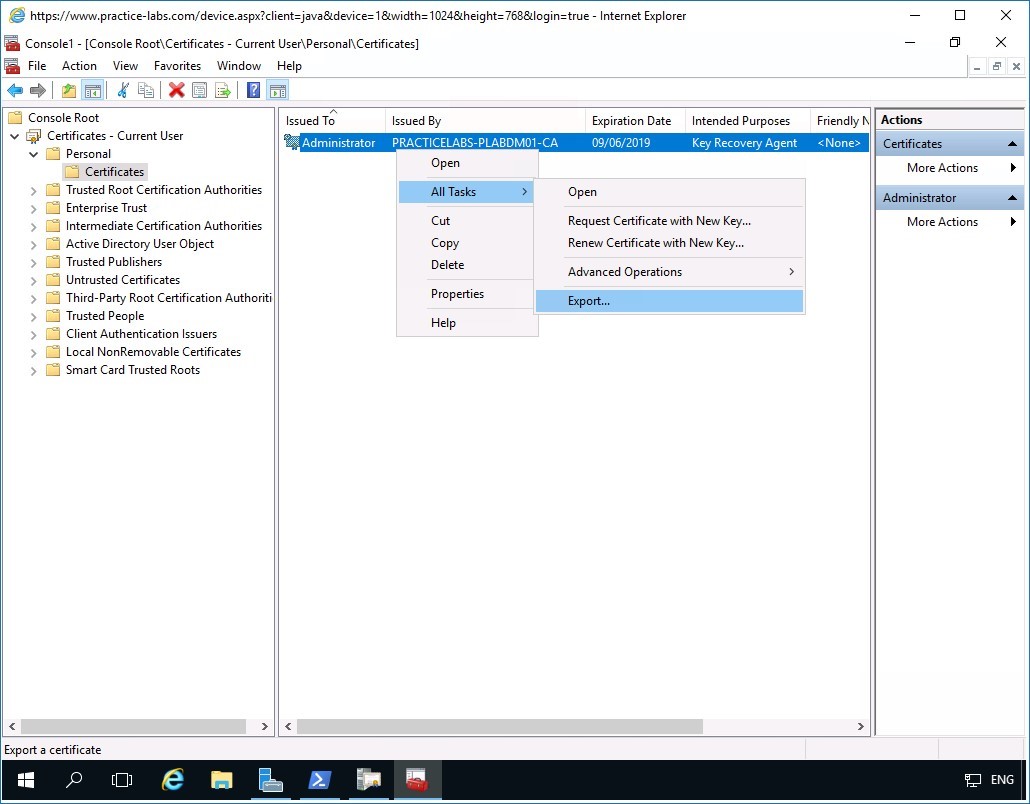The width and height of the screenshot is (1030, 804).
Task: Open PowerShell from taskbar
Action: point(319,780)
